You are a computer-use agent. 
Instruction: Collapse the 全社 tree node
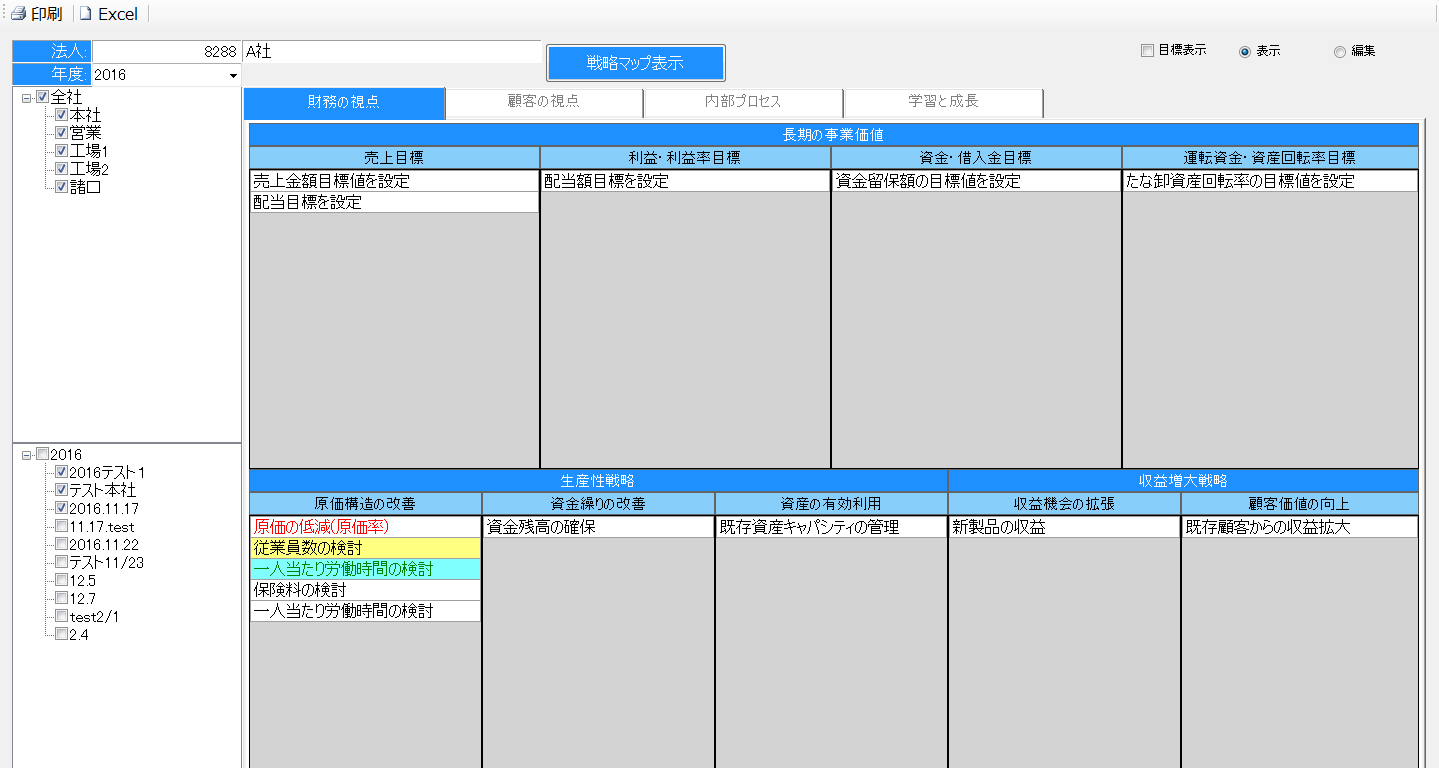27,98
